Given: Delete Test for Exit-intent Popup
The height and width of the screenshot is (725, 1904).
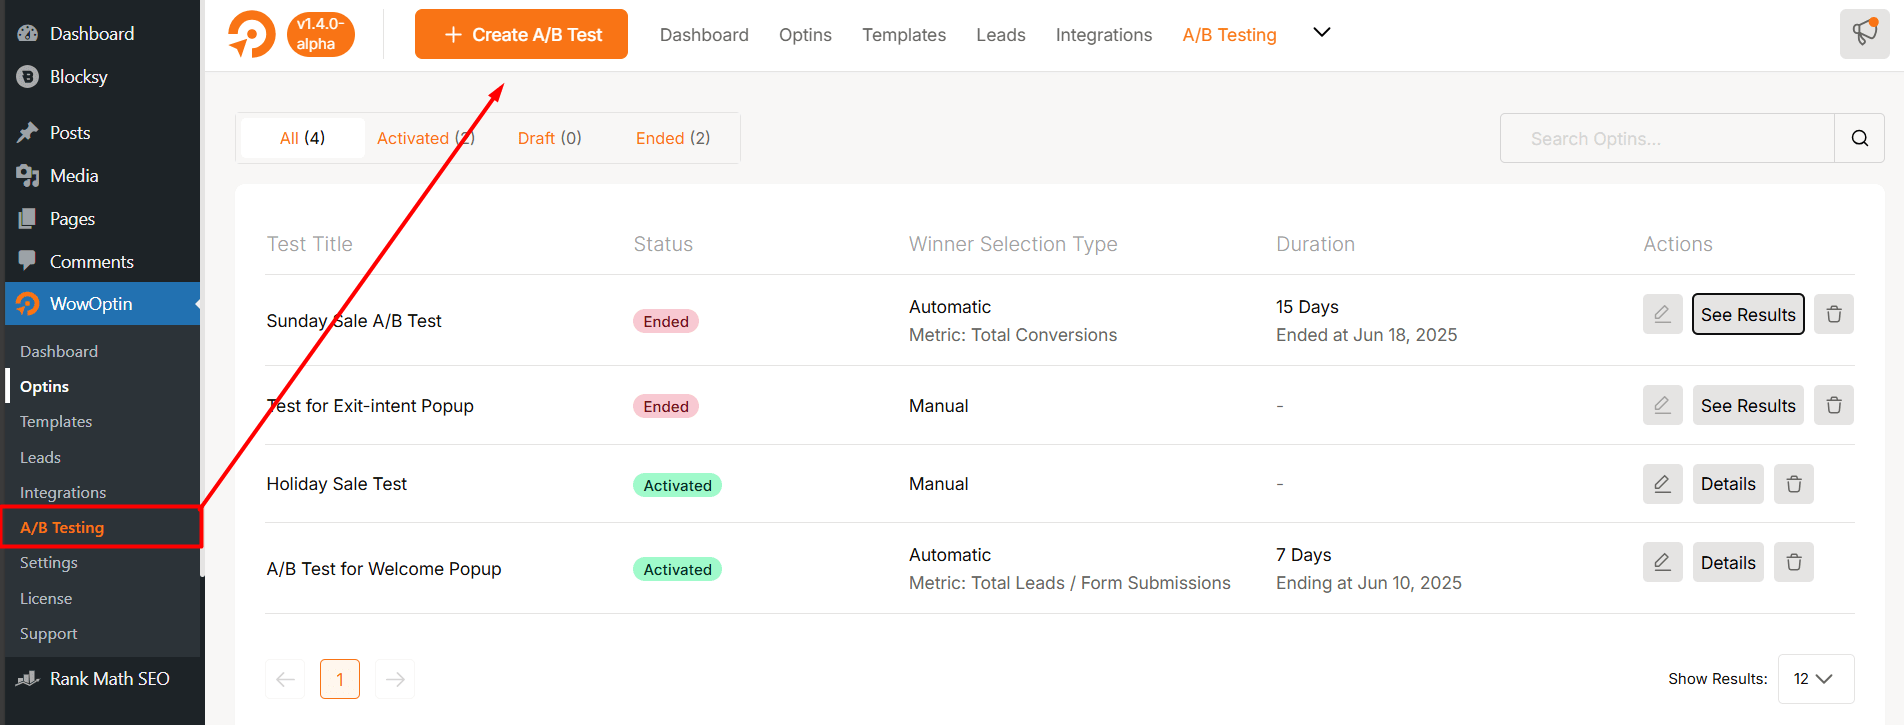Looking at the screenshot, I should [x=1834, y=405].
